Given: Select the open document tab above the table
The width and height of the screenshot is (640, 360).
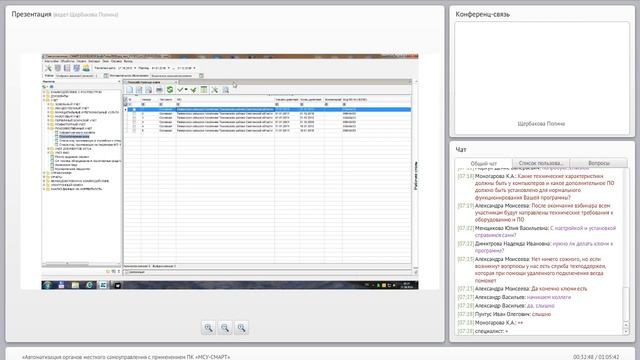Looking at the screenshot, I should (x=151, y=82).
